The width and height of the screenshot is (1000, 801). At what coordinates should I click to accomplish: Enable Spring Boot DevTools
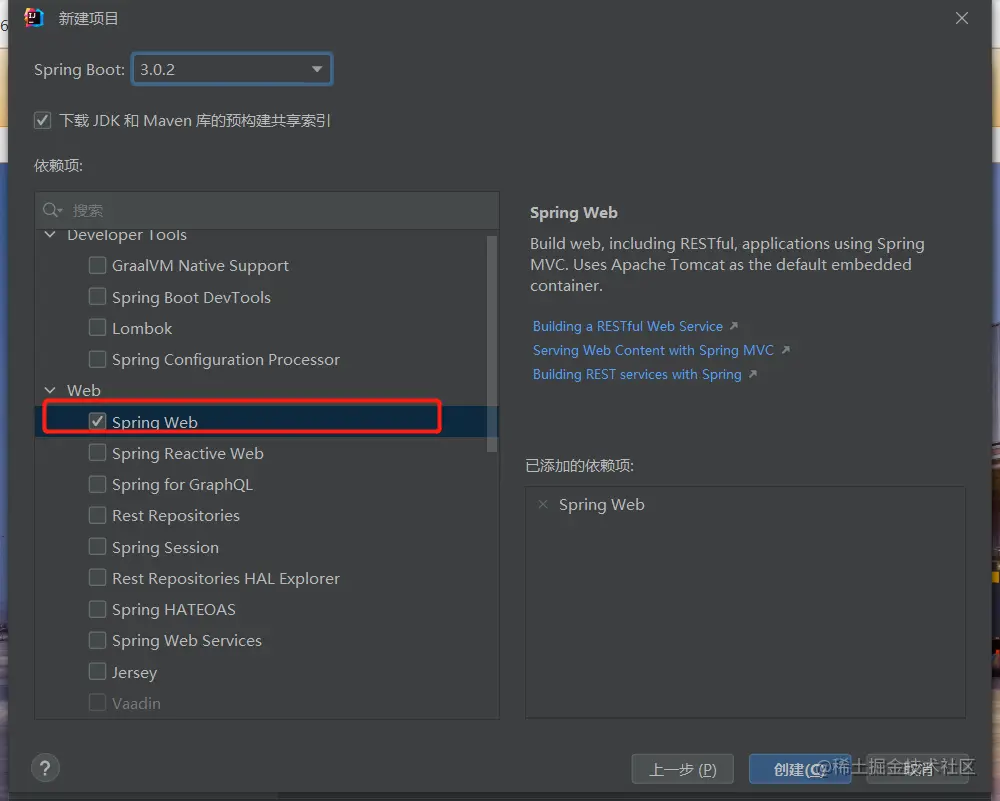(98, 297)
